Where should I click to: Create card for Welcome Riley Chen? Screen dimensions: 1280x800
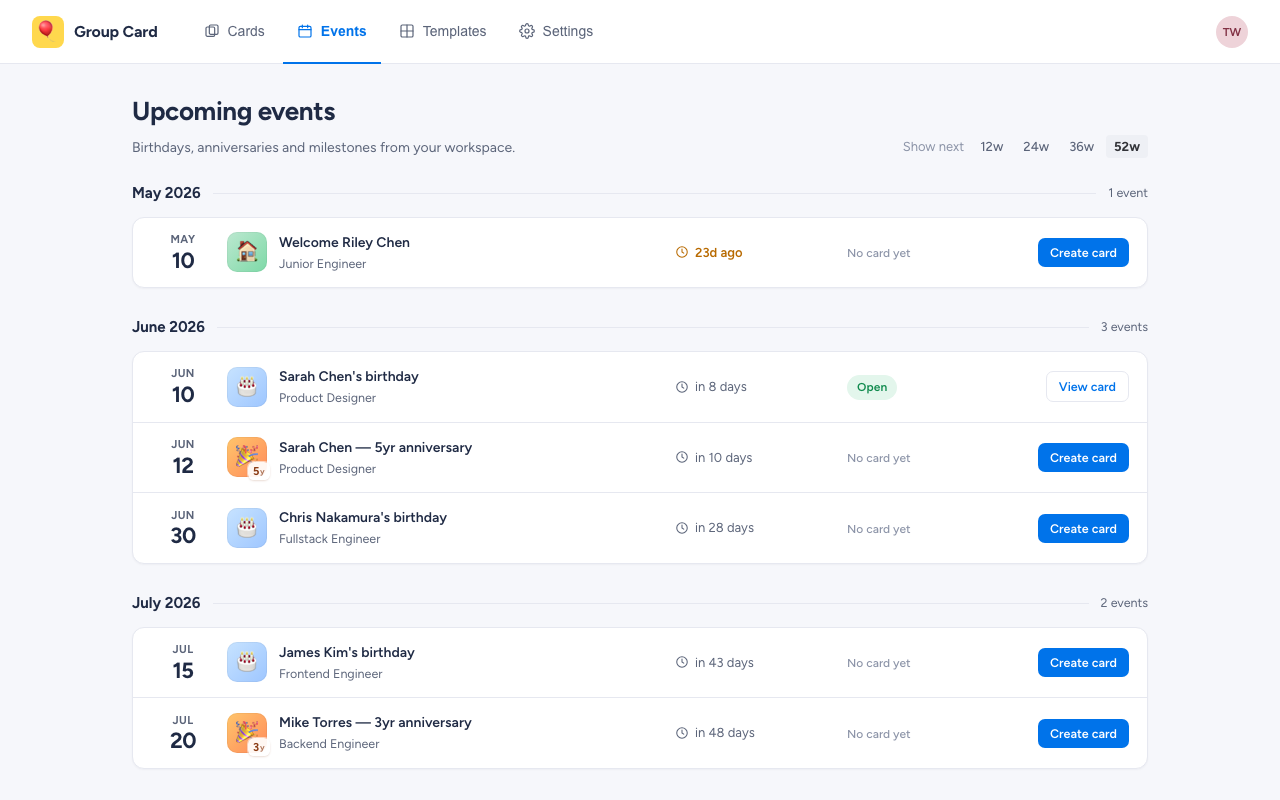click(1083, 253)
